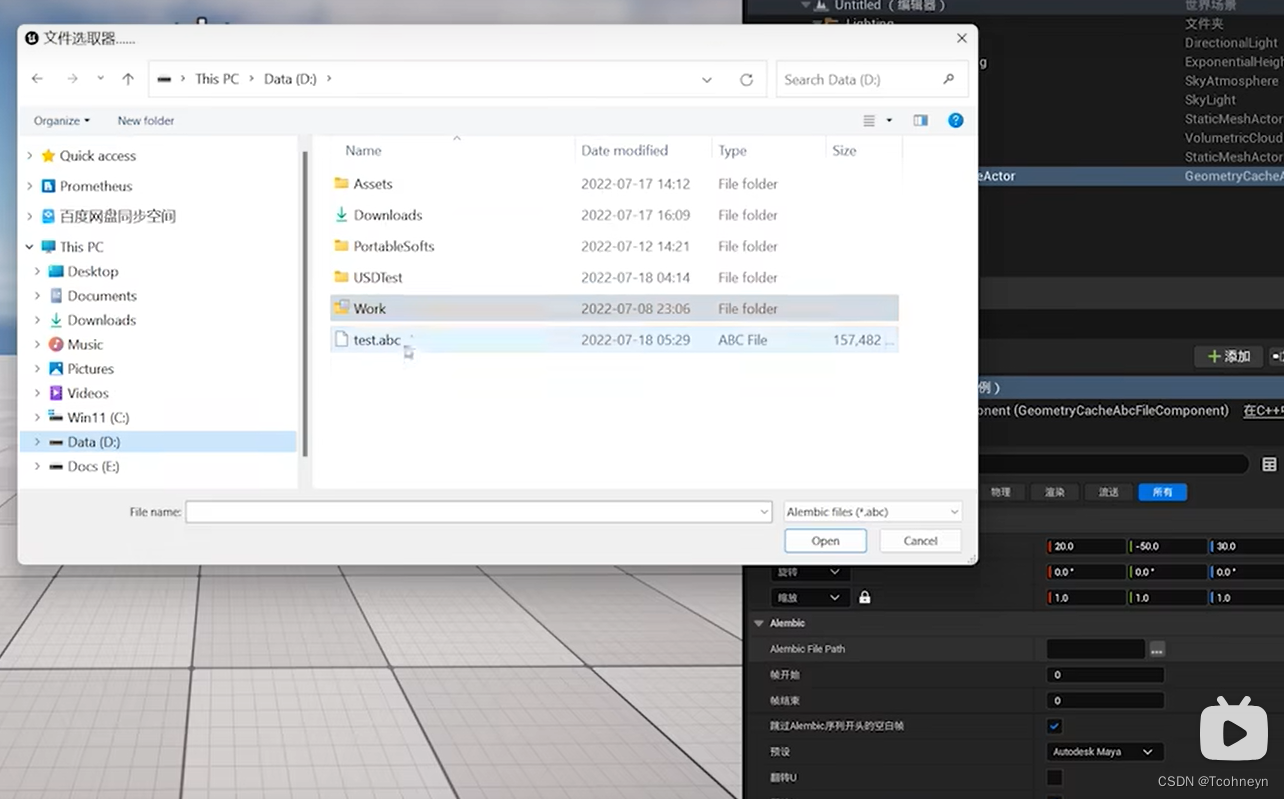
Task: Open the Autodesk Maya preset dropdown
Action: (x=1105, y=752)
